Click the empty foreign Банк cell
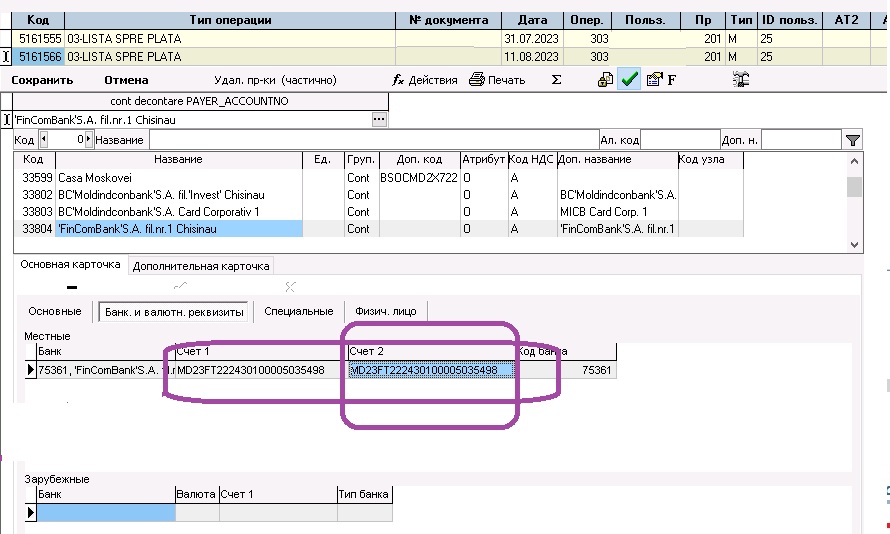 pos(106,512)
